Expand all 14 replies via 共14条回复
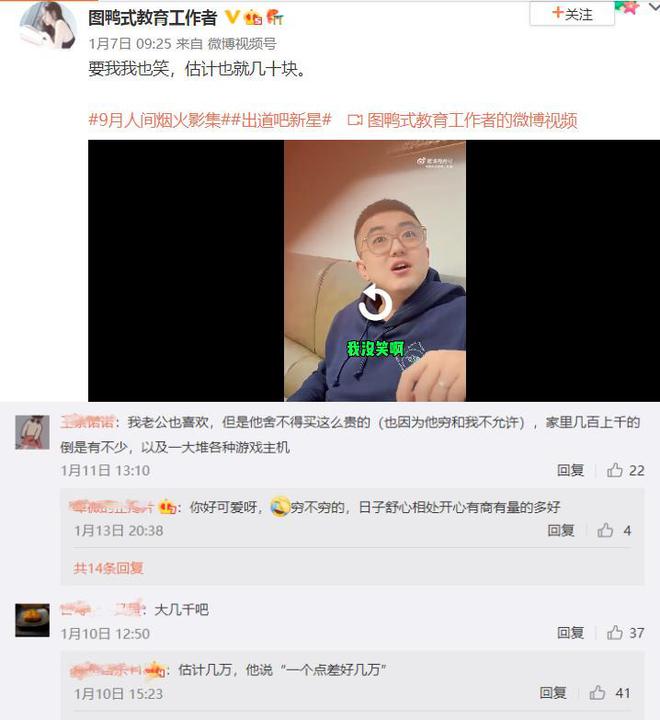 pyautogui.click(x=108, y=568)
